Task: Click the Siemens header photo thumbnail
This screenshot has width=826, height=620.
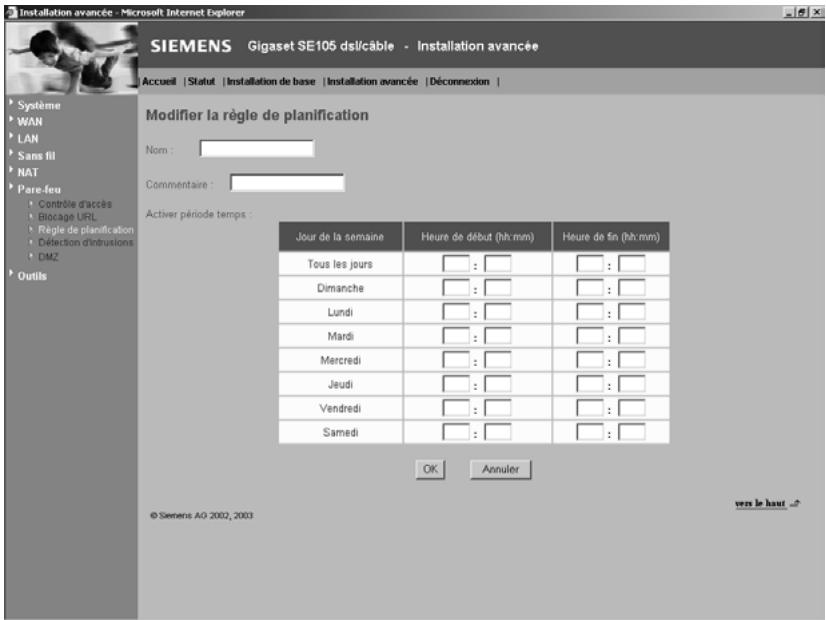Action: tap(71, 58)
